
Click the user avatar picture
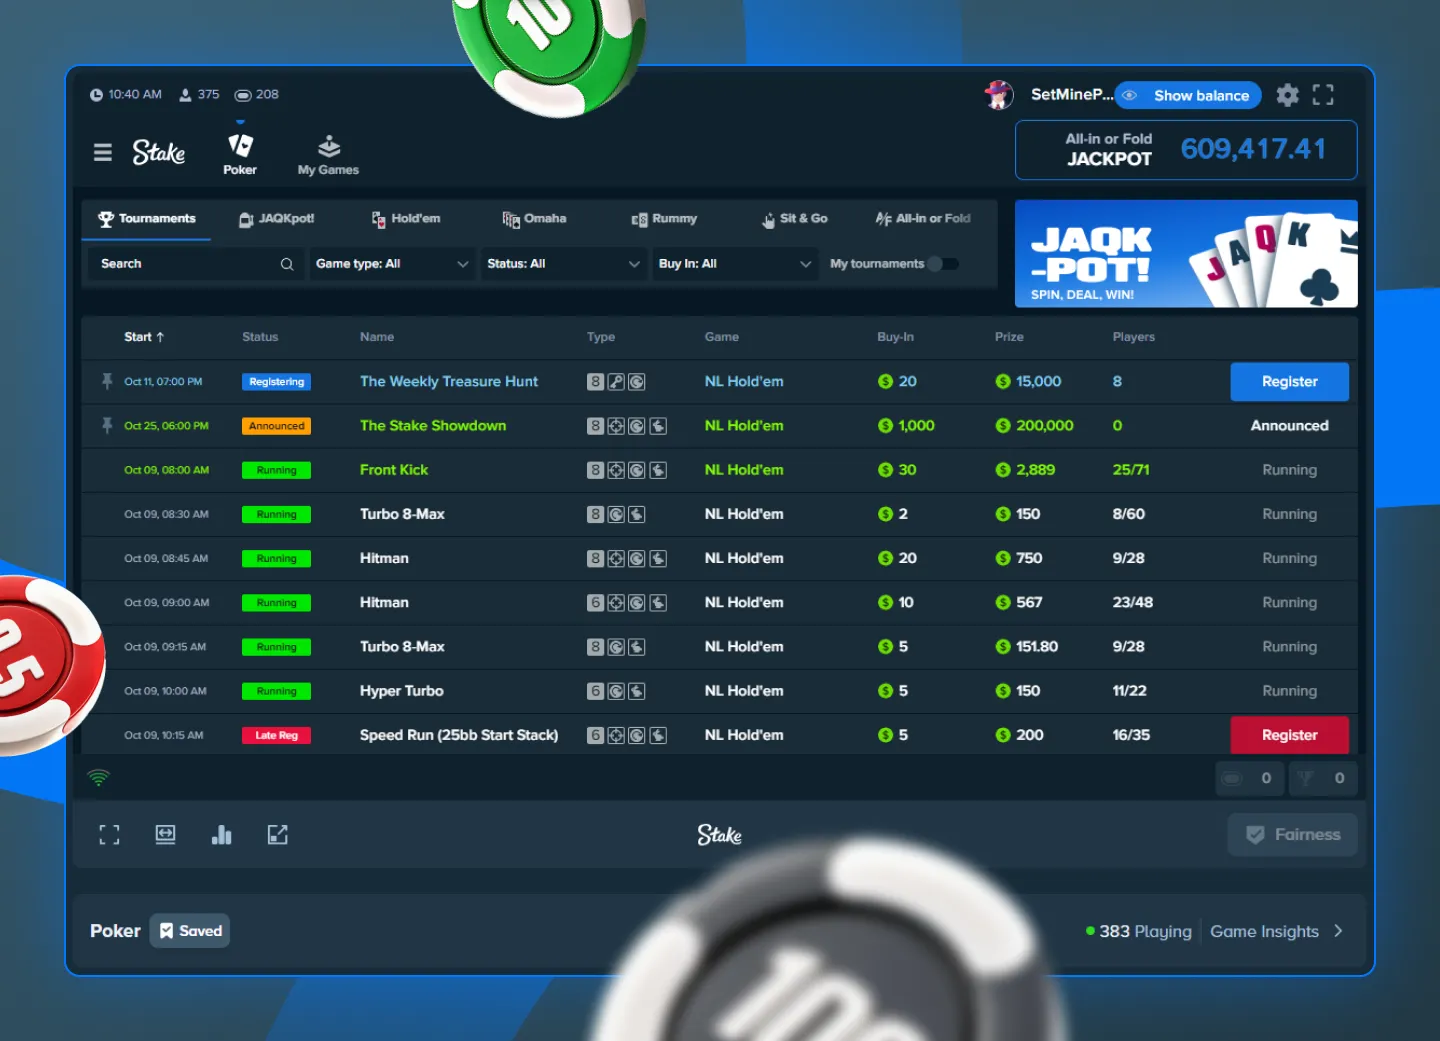pos(999,95)
